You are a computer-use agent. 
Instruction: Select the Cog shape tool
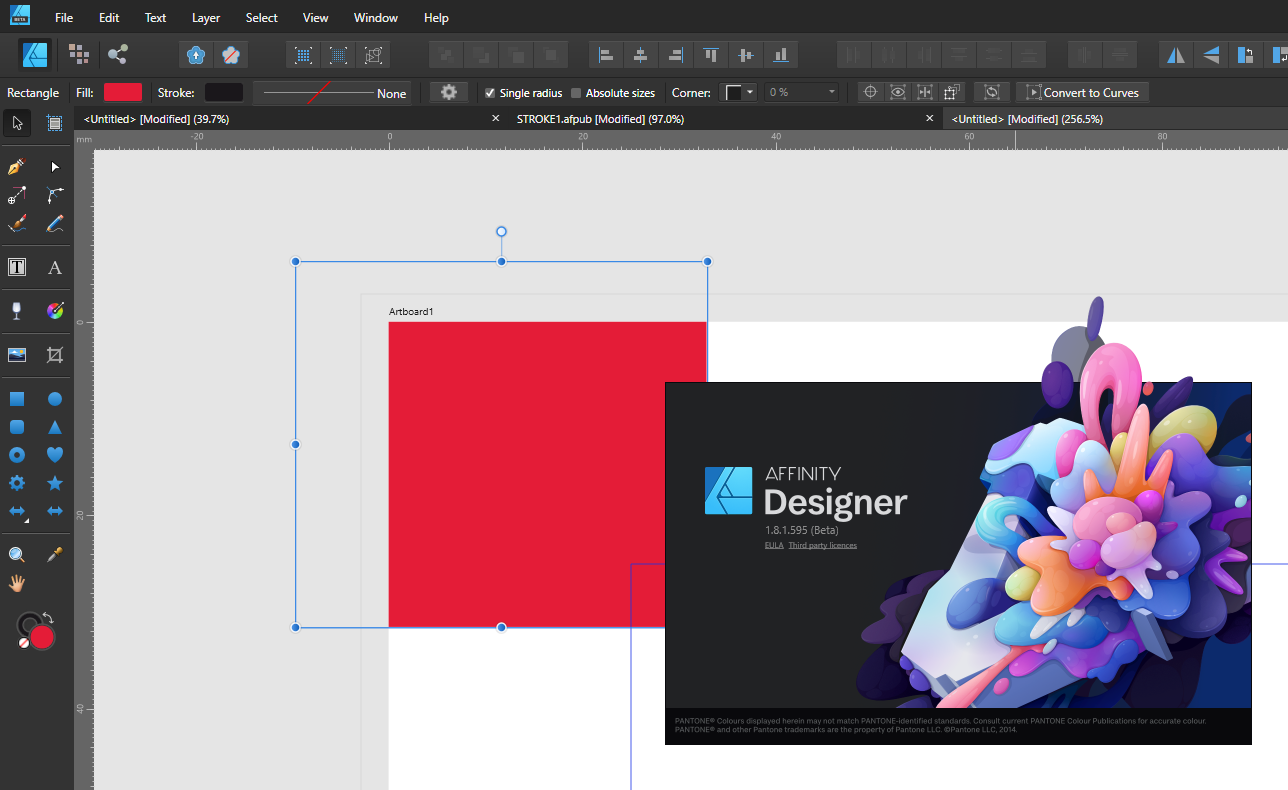(x=17, y=483)
